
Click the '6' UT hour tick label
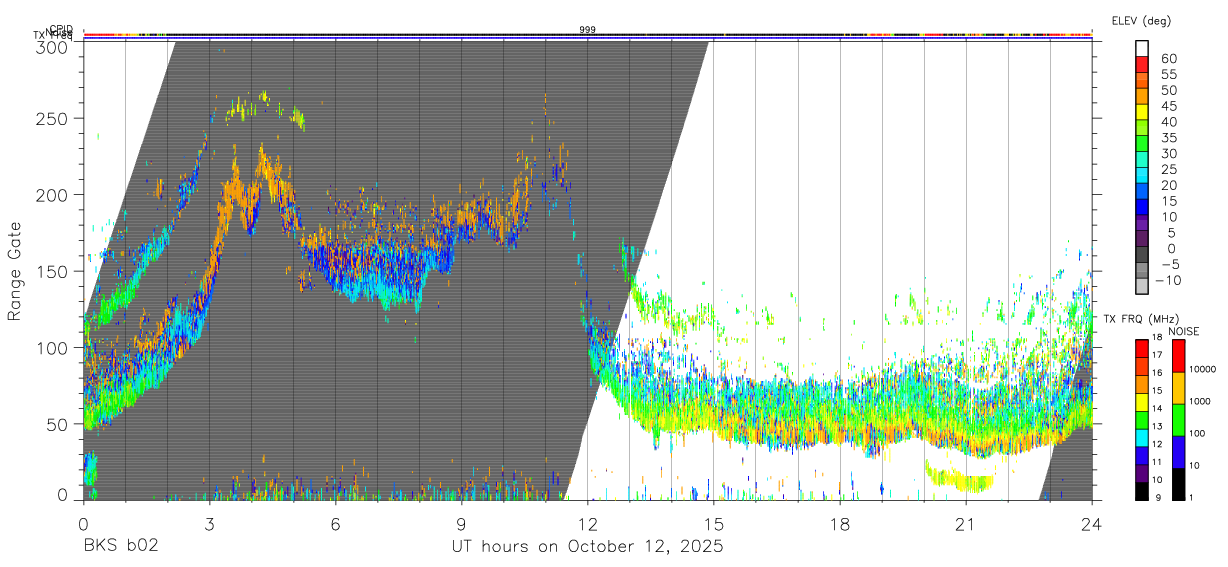(335, 523)
